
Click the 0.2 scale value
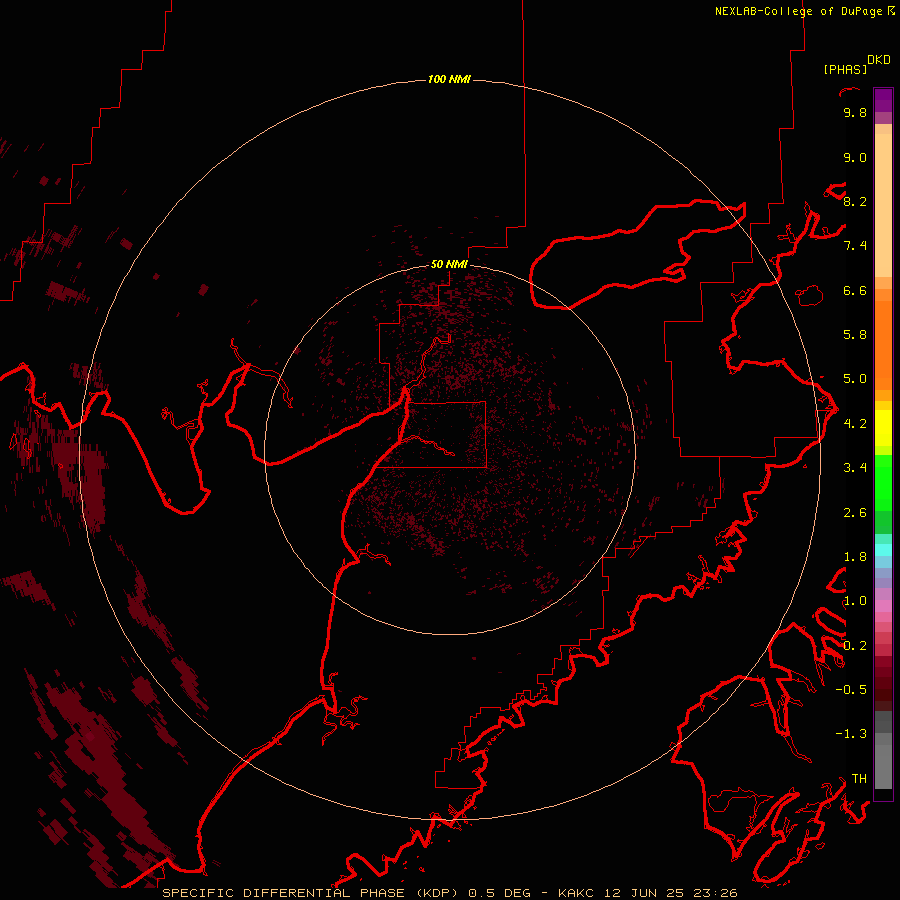click(x=855, y=646)
